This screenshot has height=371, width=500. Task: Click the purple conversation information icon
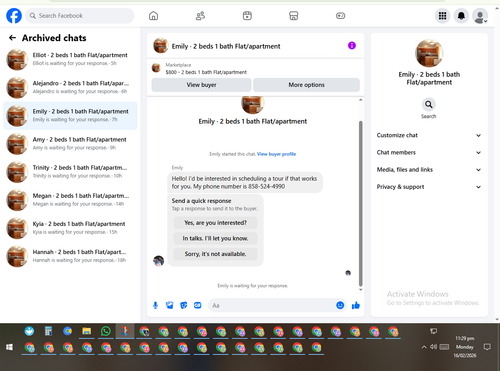point(352,45)
